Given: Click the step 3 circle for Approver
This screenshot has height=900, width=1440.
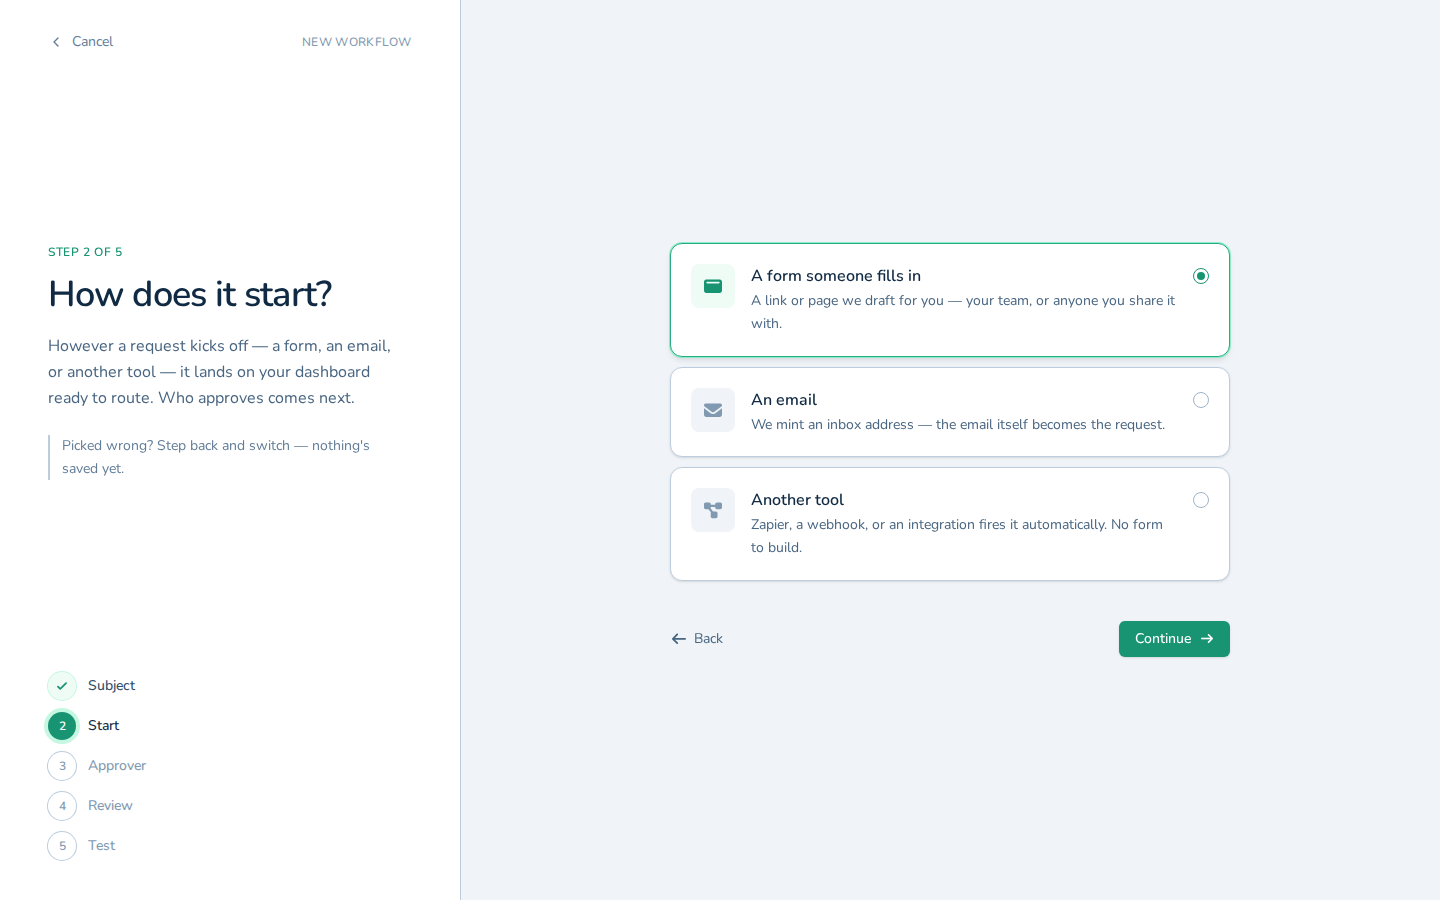Looking at the screenshot, I should point(62,766).
